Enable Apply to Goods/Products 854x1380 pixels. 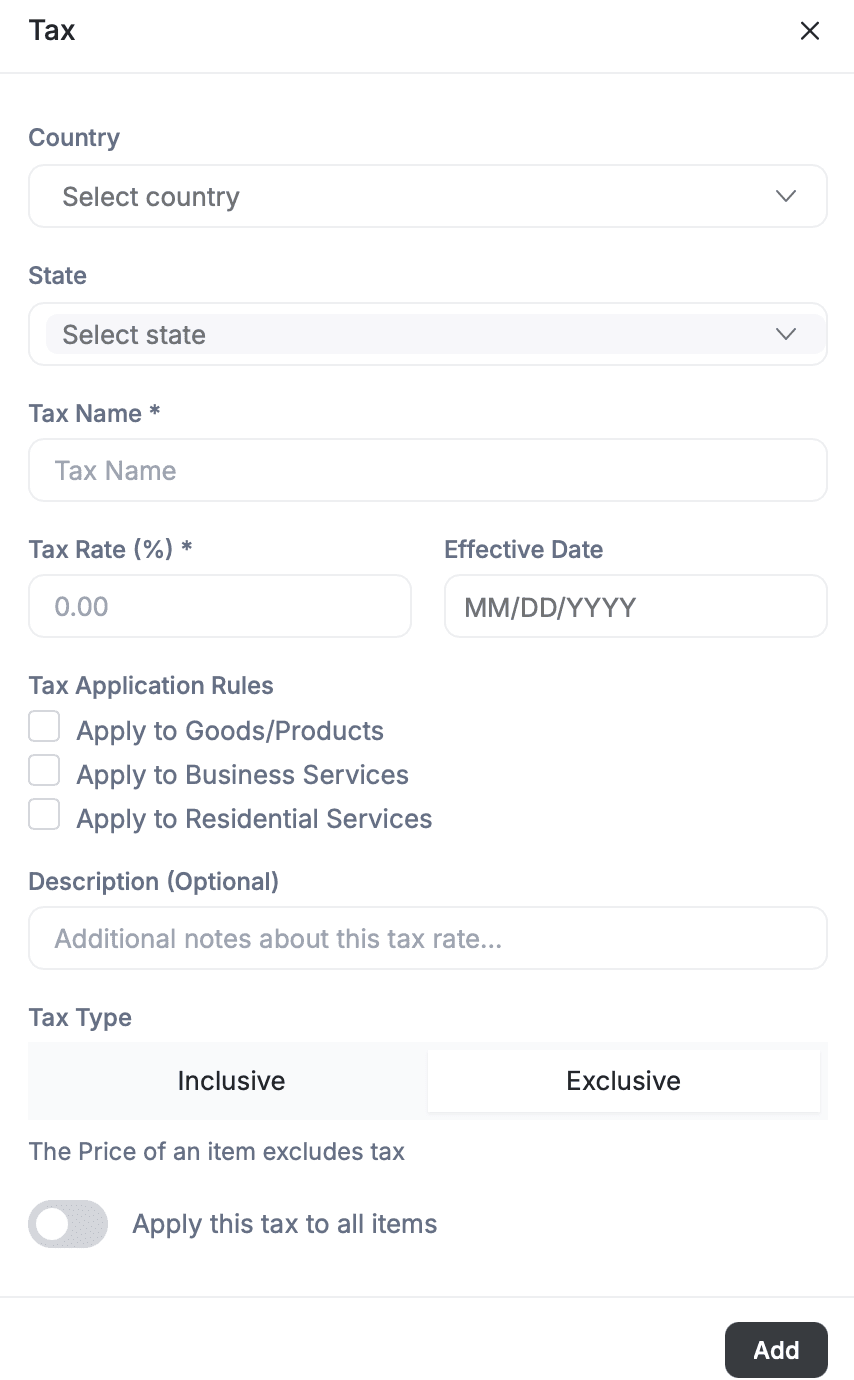[44, 726]
